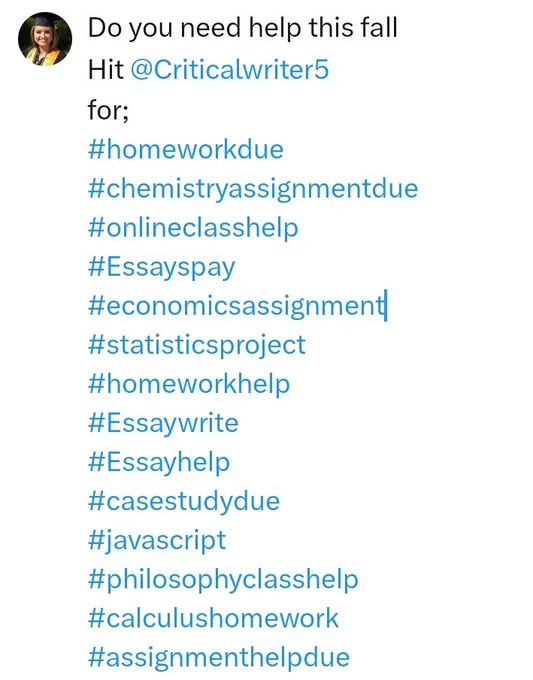Open the @Criticalwriter5 mention
The image size is (533, 680).
(229, 69)
